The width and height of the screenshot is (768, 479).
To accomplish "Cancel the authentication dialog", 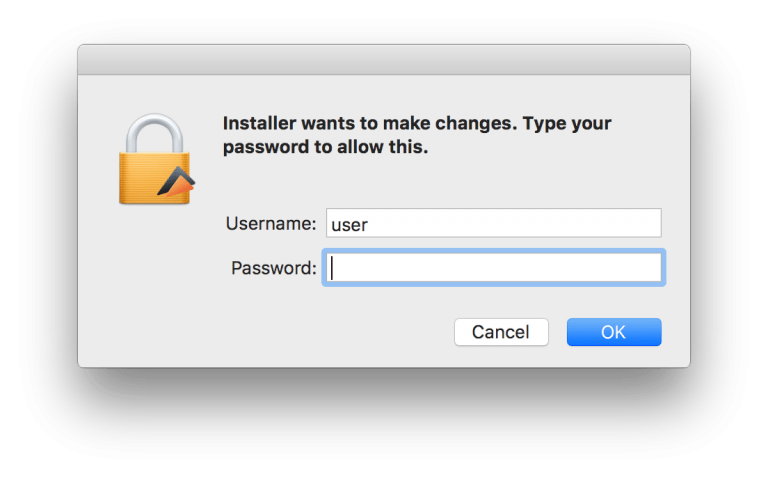I will (501, 332).
